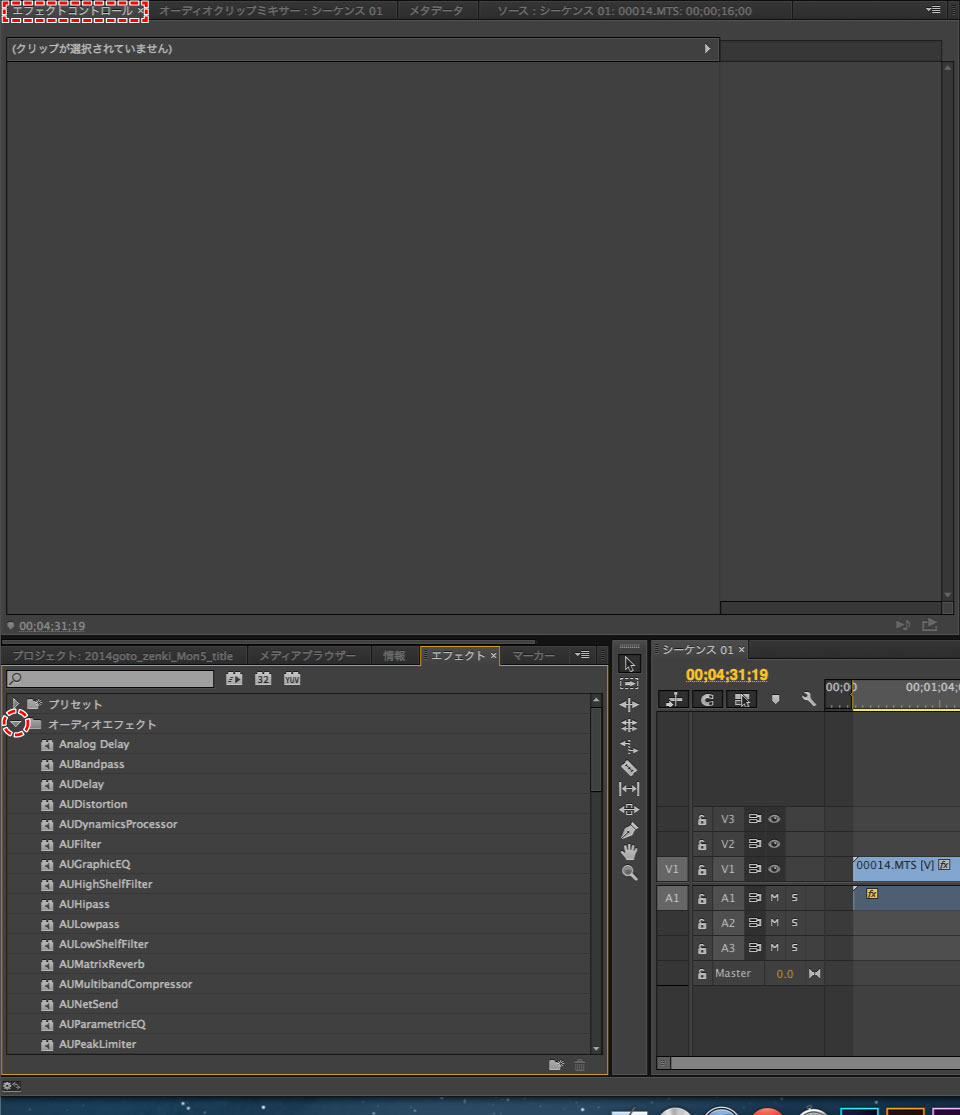Filter effects by YUV icon
The height and width of the screenshot is (1115, 960).
pyautogui.click(x=292, y=678)
